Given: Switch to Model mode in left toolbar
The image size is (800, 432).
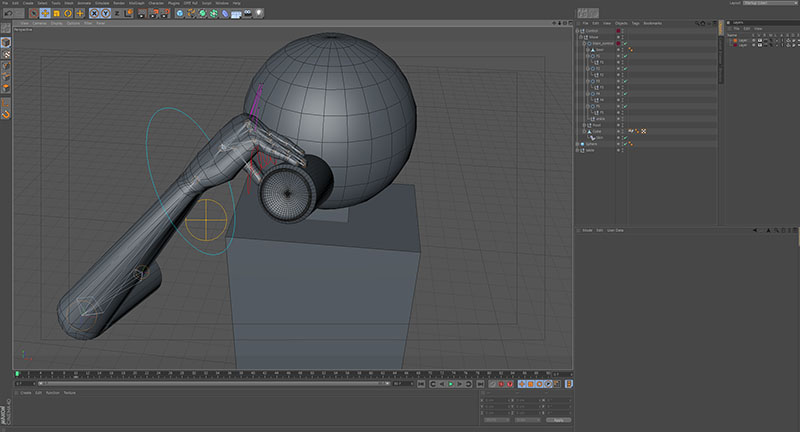Looking at the screenshot, I should click(6, 42).
